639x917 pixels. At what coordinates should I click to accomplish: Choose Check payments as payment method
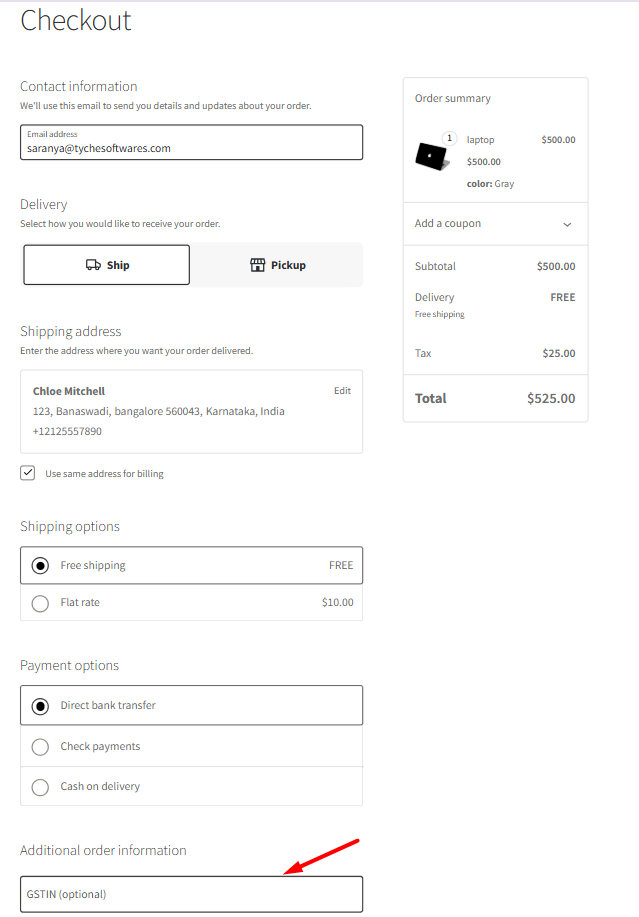(39, 746)
